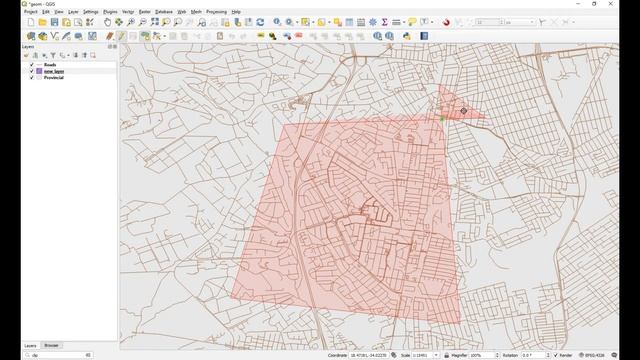Create a new project with the blank page icon
Screen dimensions: 640x360
[x=31, y=22]
